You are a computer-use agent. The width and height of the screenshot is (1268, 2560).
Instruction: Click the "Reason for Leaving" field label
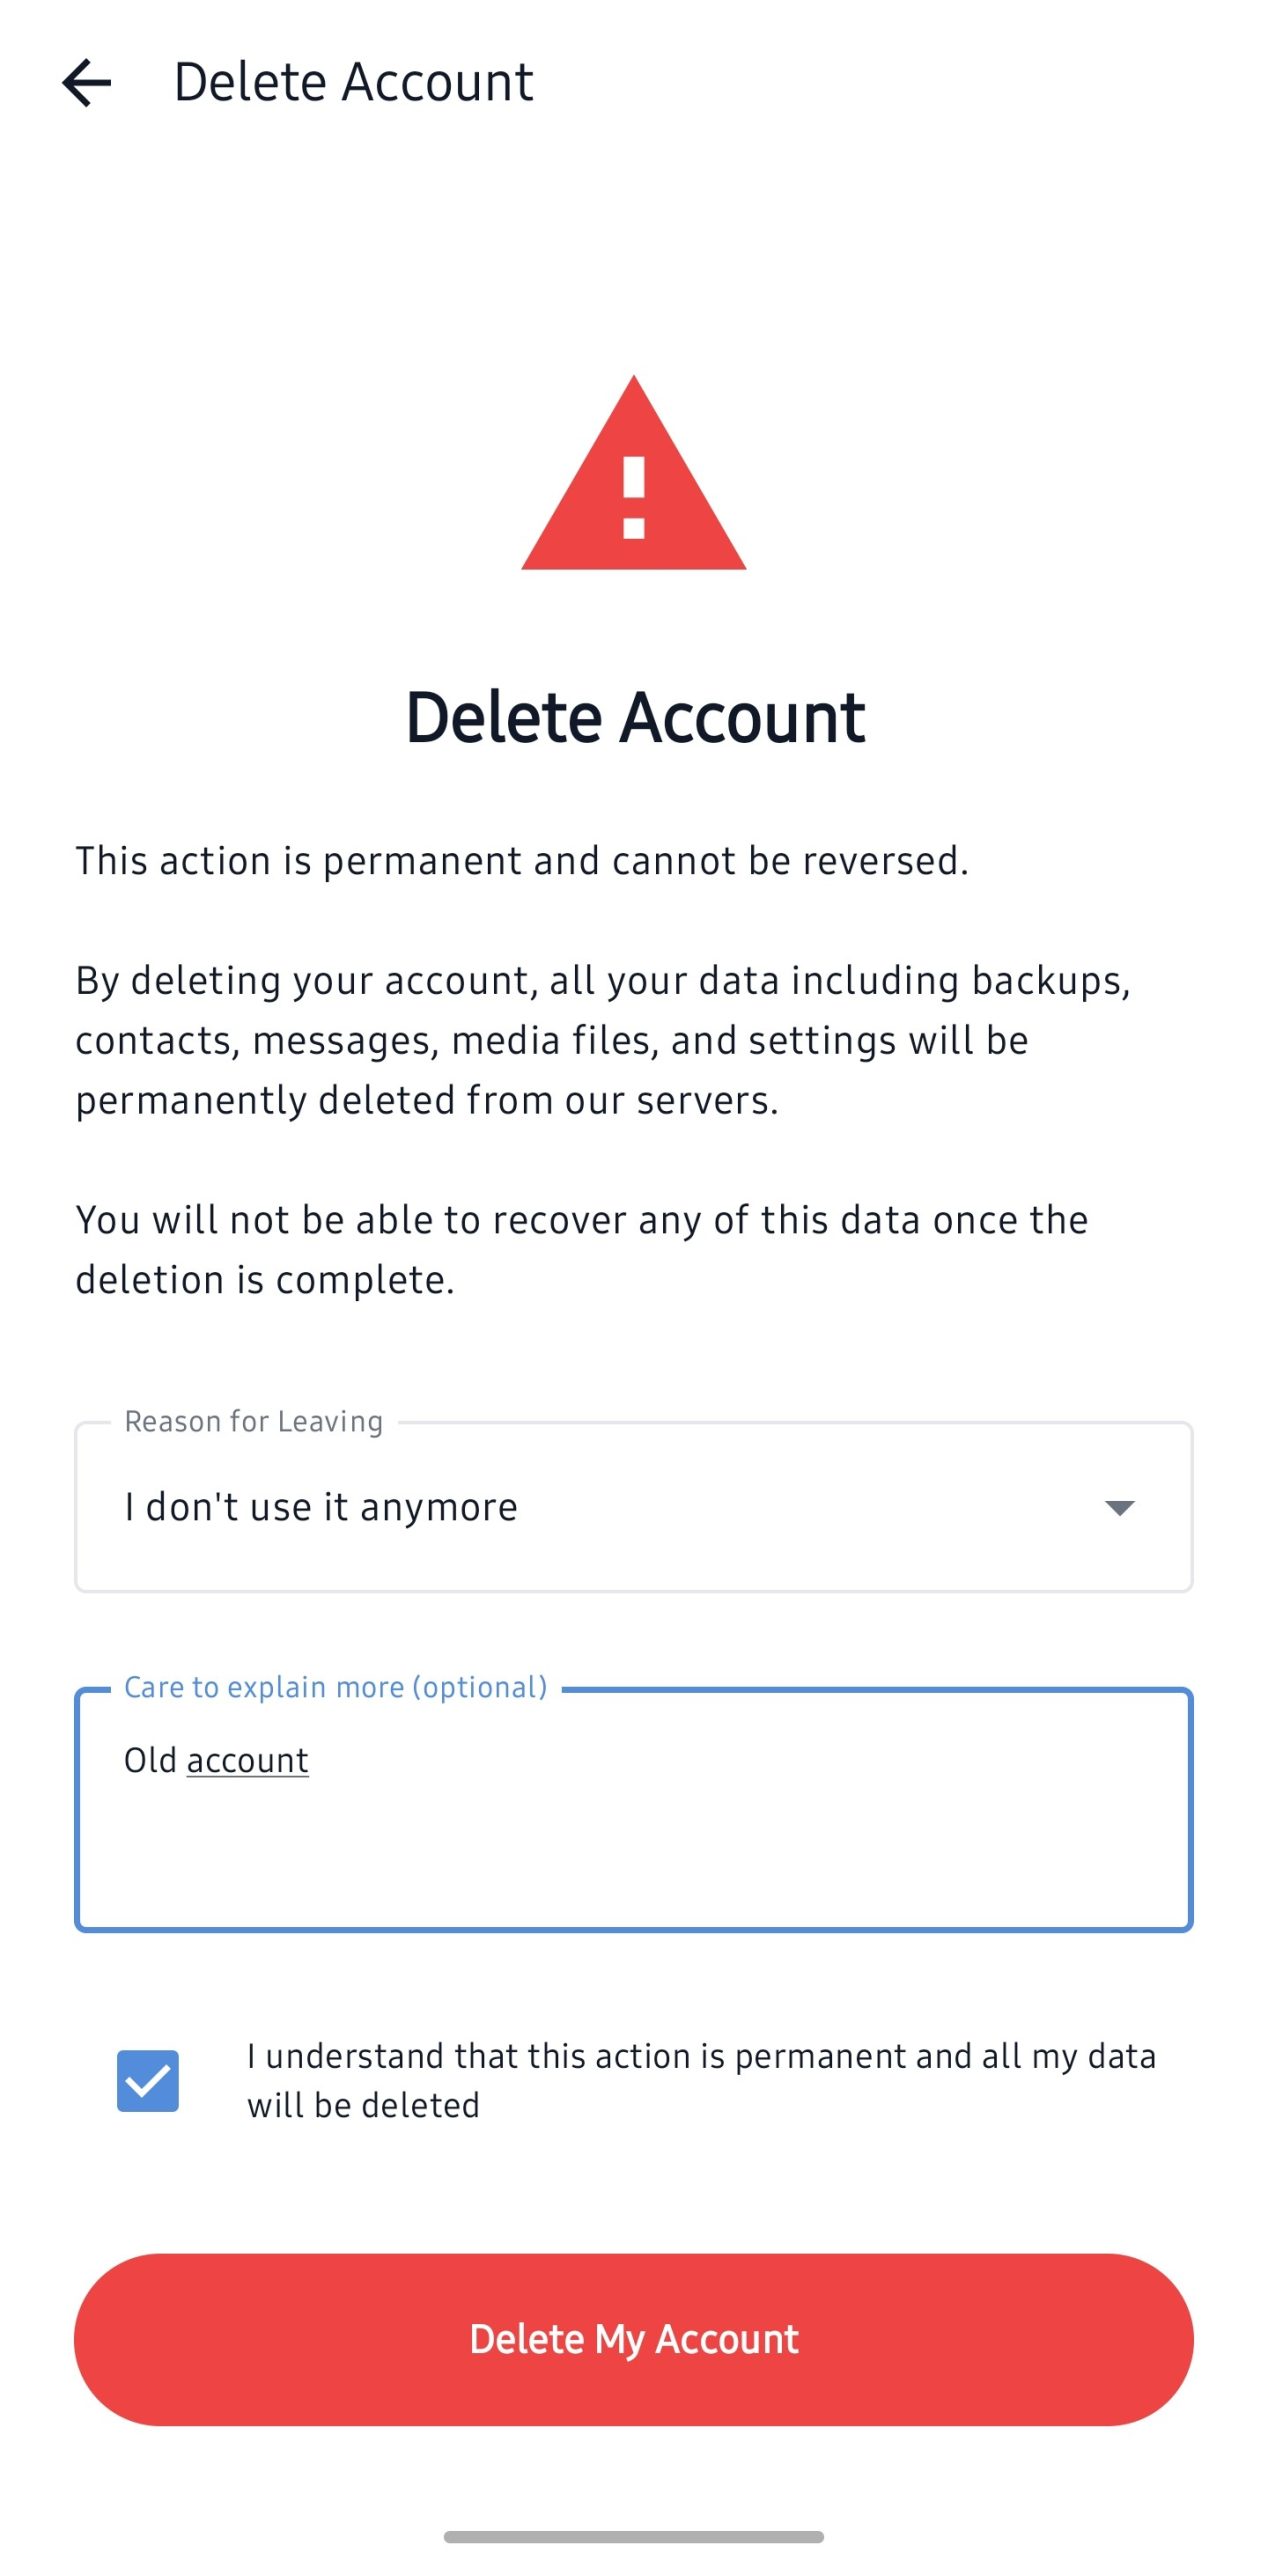pos(253,1421)
